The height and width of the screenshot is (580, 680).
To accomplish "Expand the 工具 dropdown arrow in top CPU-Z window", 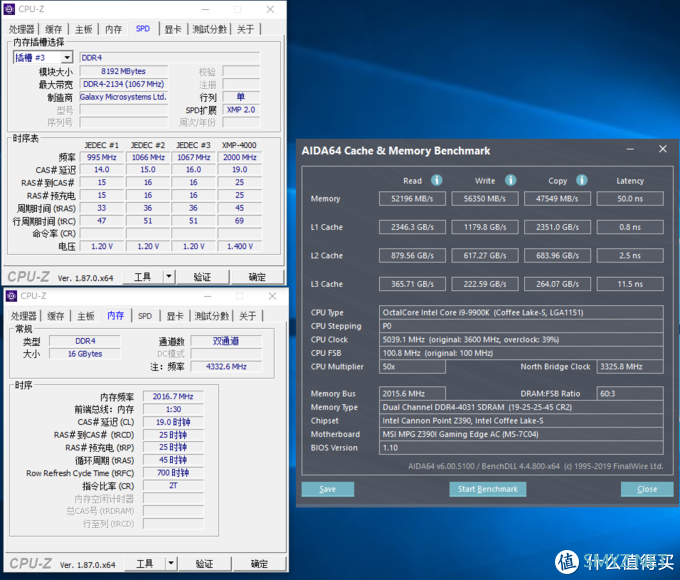I will (169, 276).
